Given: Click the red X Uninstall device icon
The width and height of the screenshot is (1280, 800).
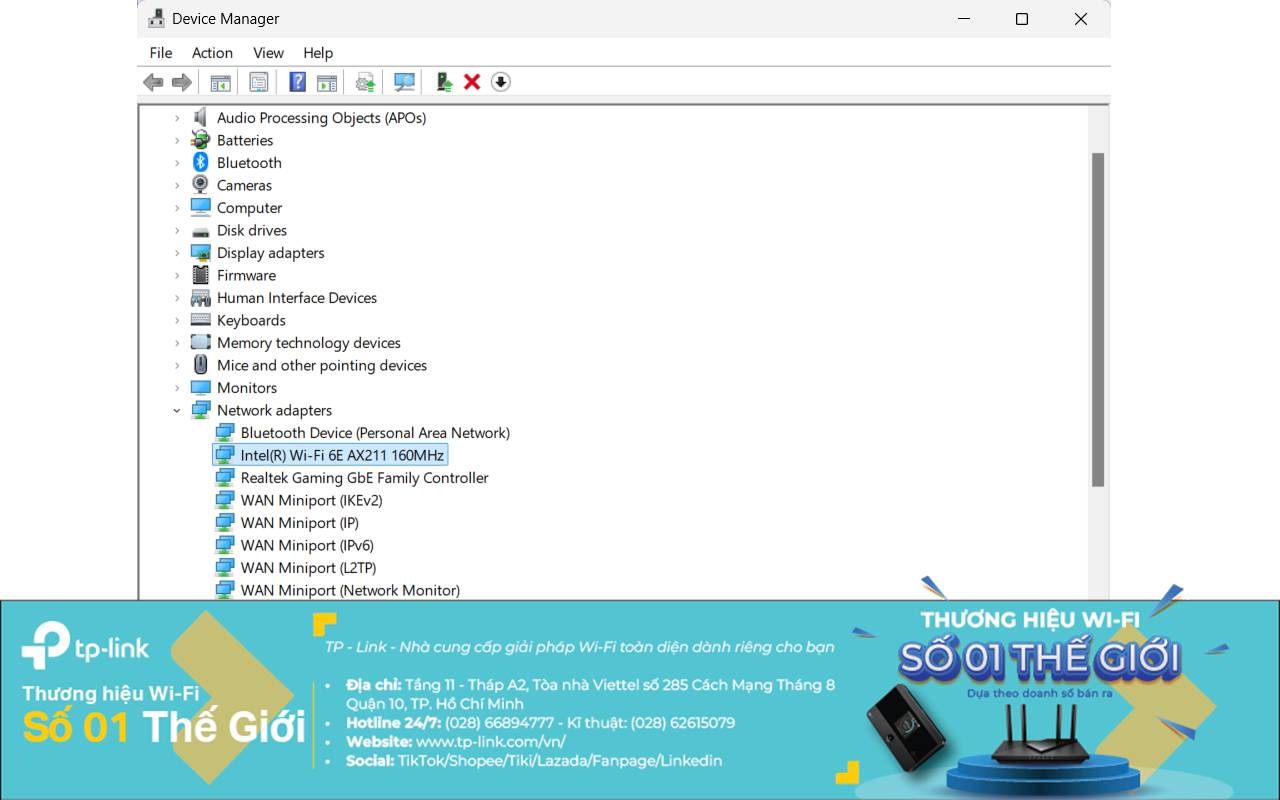Looking at the screenshot, I should point(472,82).
